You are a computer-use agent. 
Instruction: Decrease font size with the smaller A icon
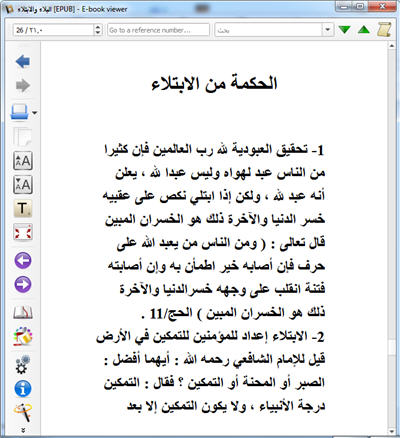[x=23, y=185]
